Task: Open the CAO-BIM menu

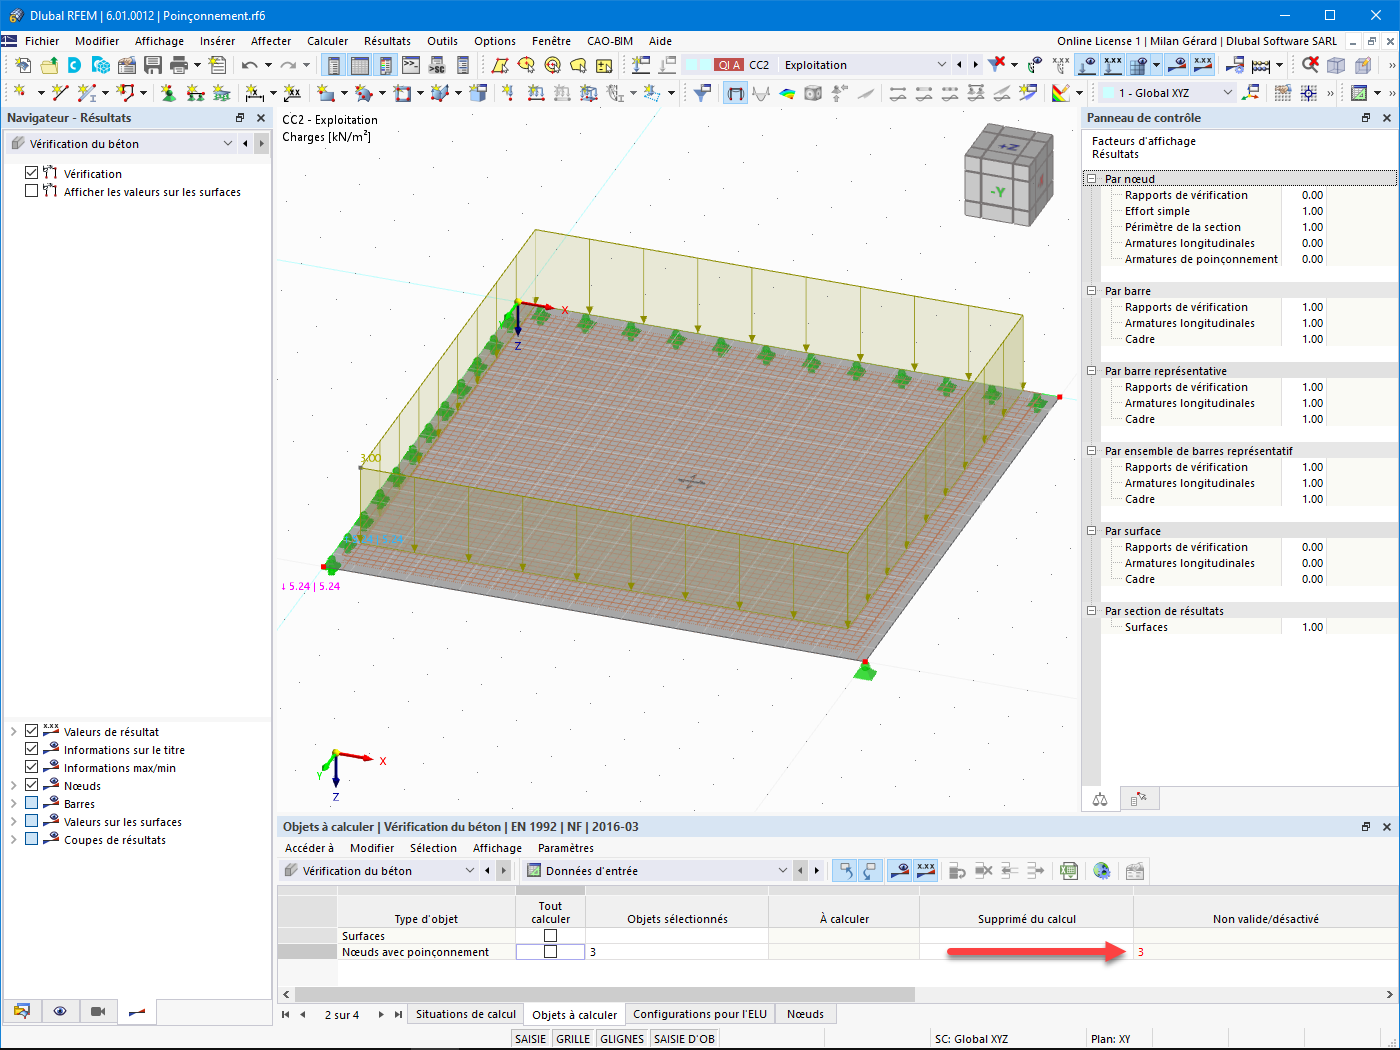Action: tap(610, 41)
